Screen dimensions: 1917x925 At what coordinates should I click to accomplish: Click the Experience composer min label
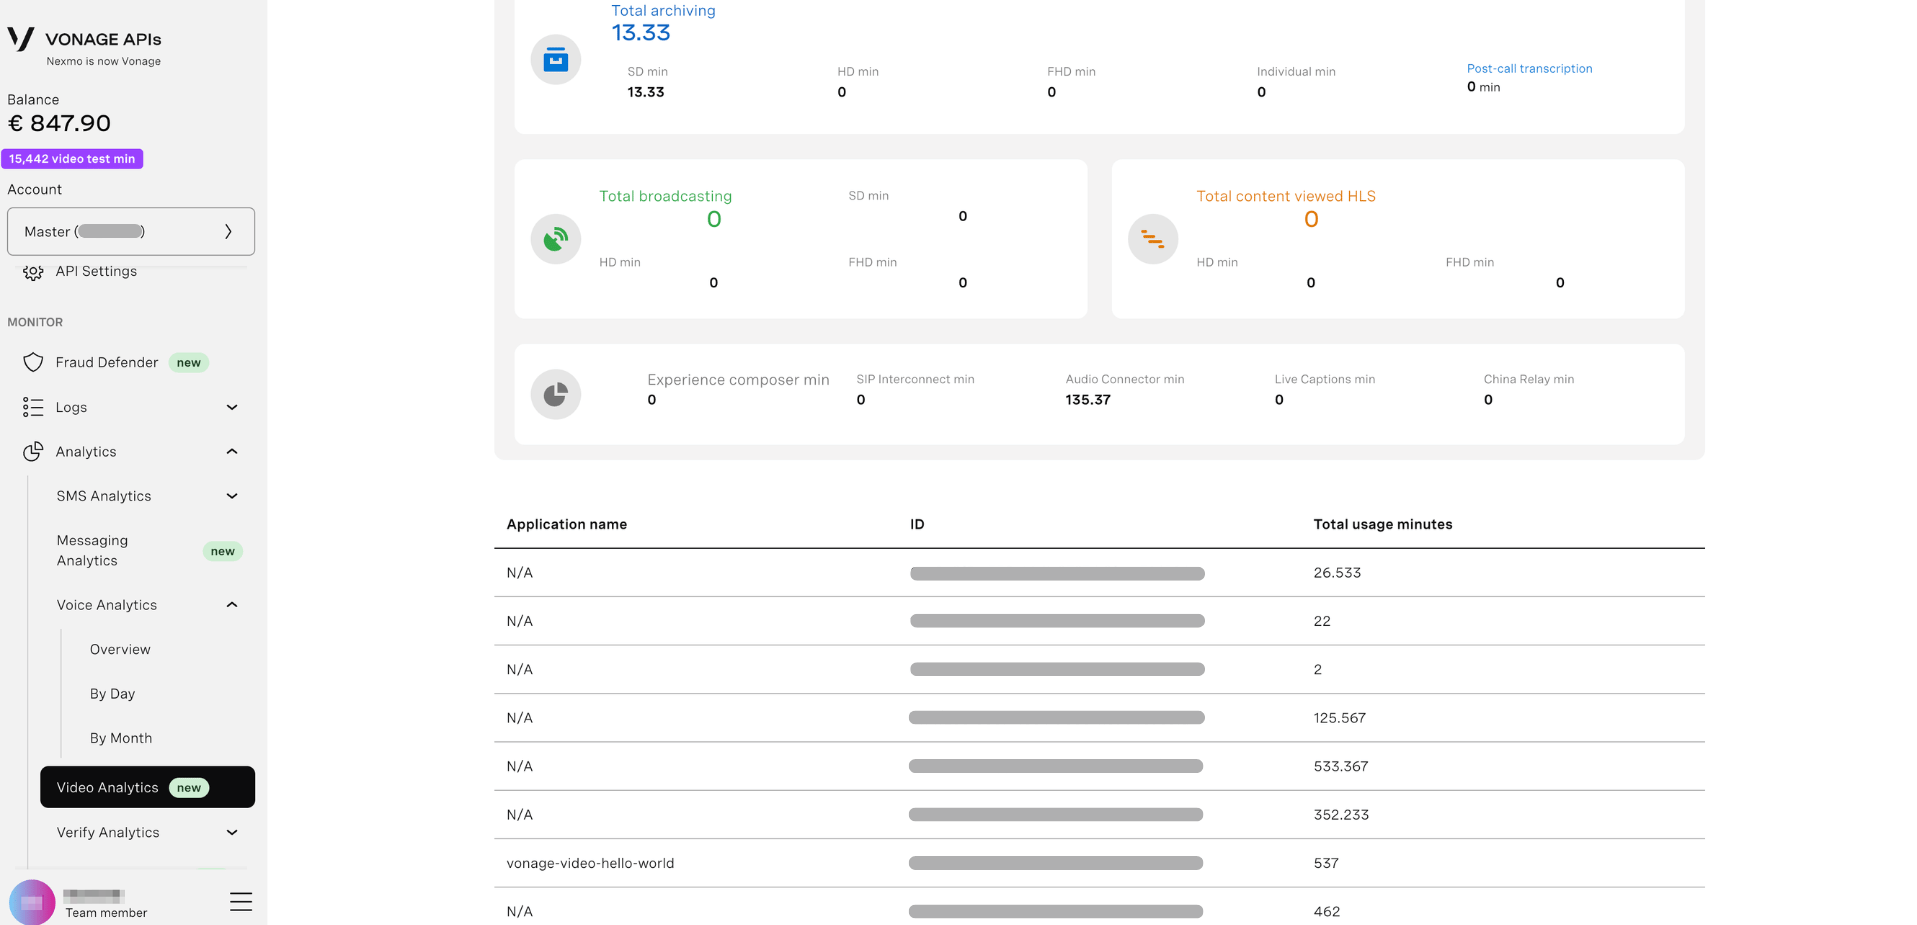pyautogui.click(x=738, y=380)
